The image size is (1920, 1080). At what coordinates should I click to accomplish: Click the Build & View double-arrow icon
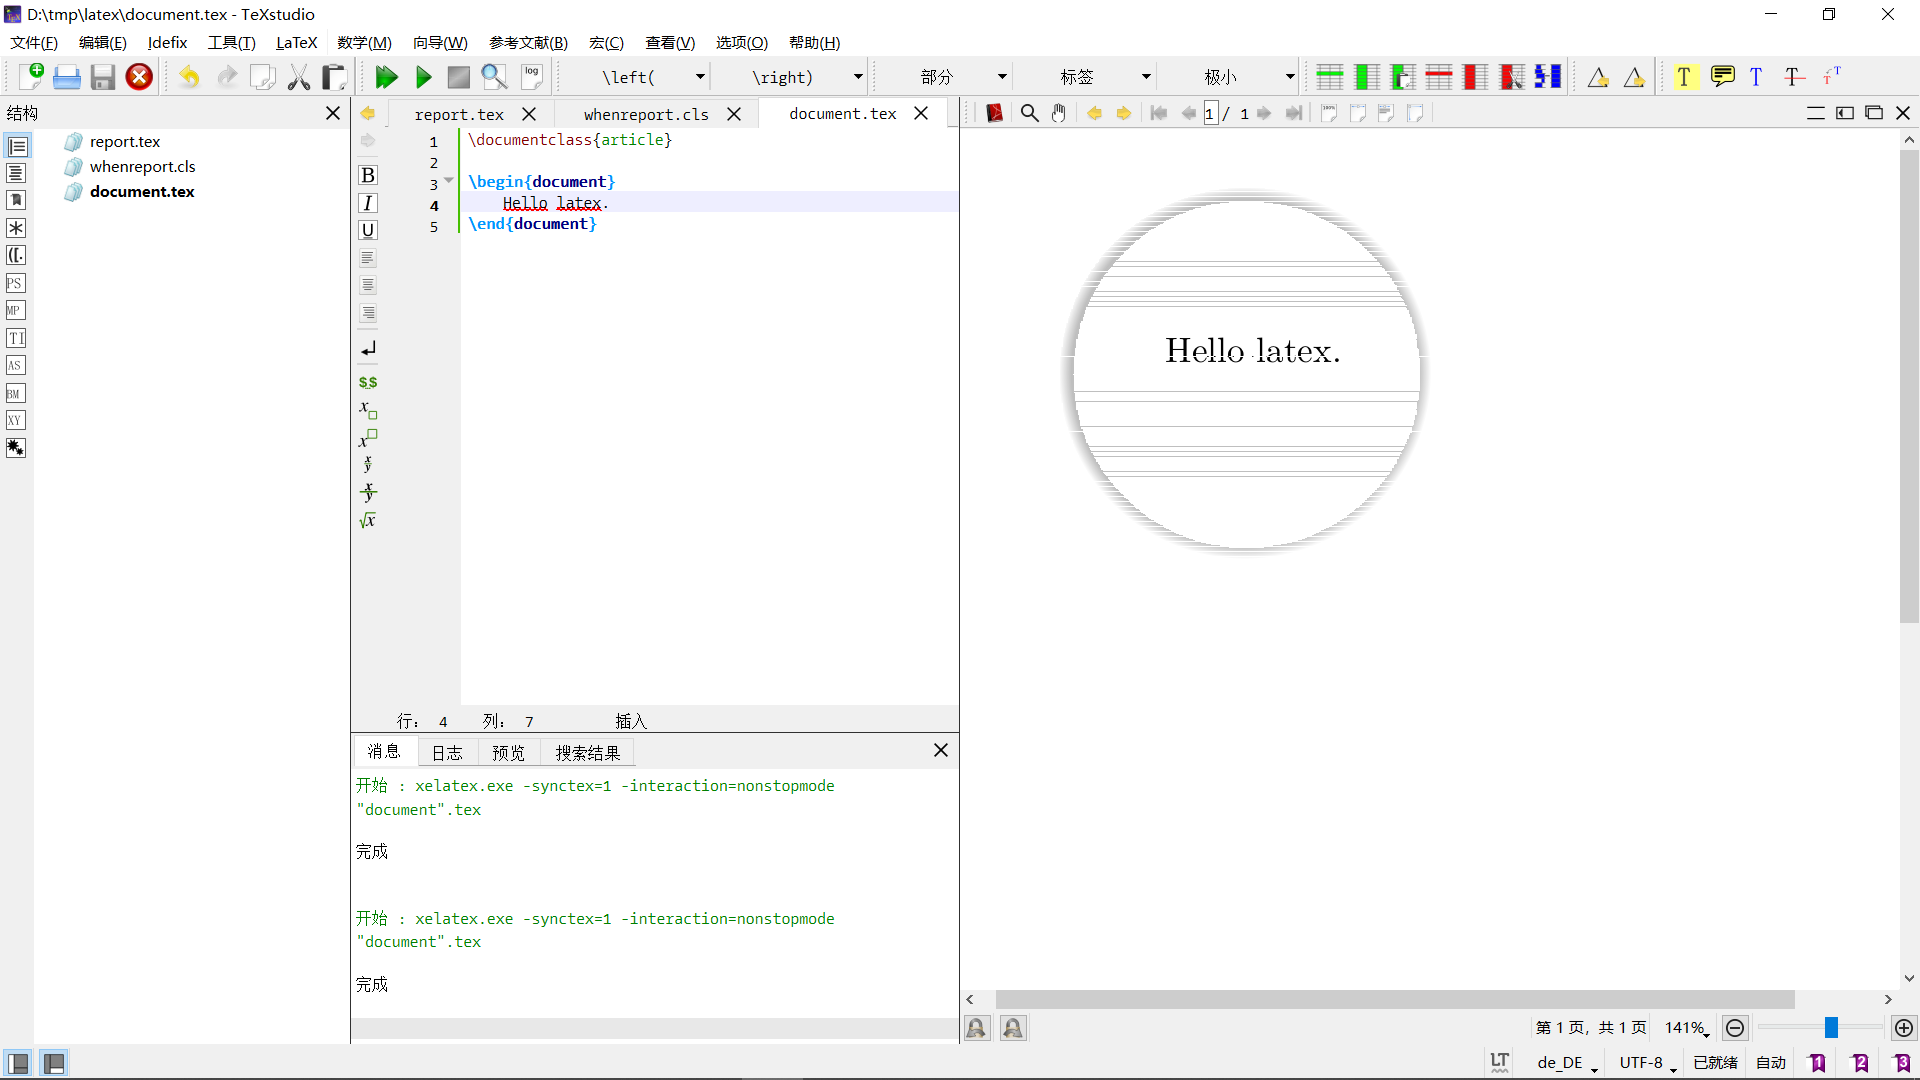tap(386, 77)
